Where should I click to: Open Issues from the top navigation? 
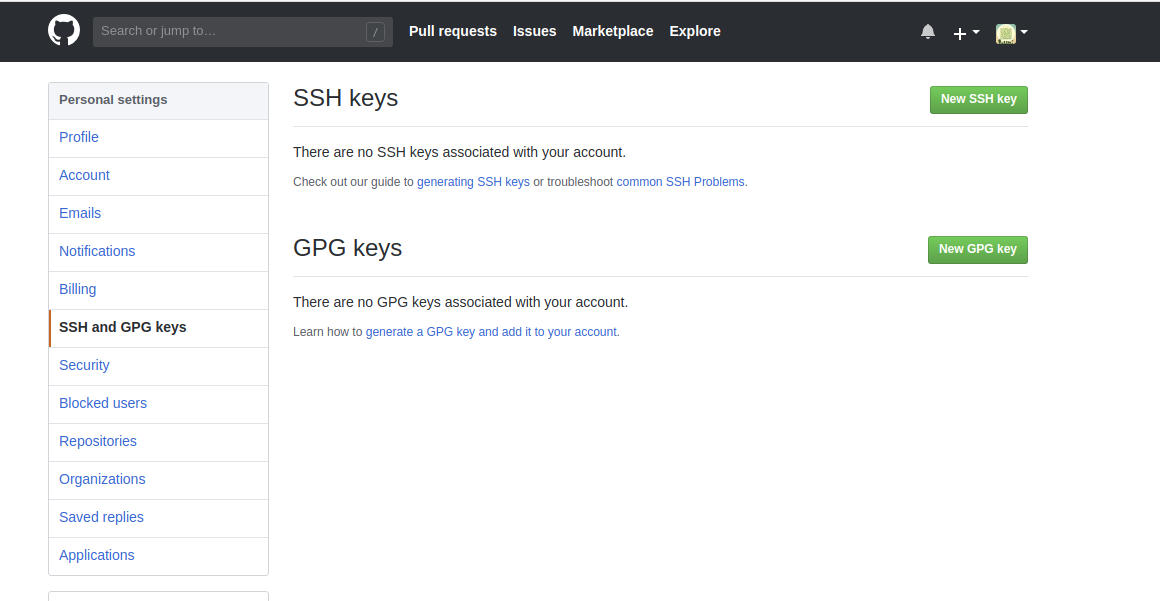[x=534, y=31]
